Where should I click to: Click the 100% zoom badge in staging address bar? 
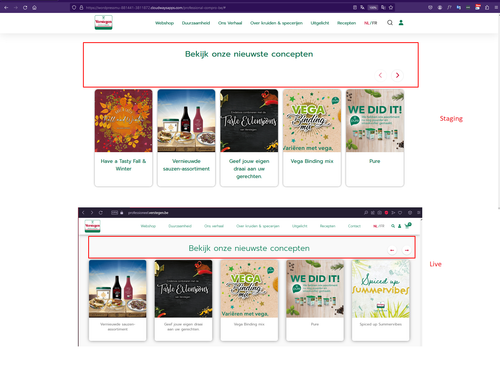[x=373, y=7]
